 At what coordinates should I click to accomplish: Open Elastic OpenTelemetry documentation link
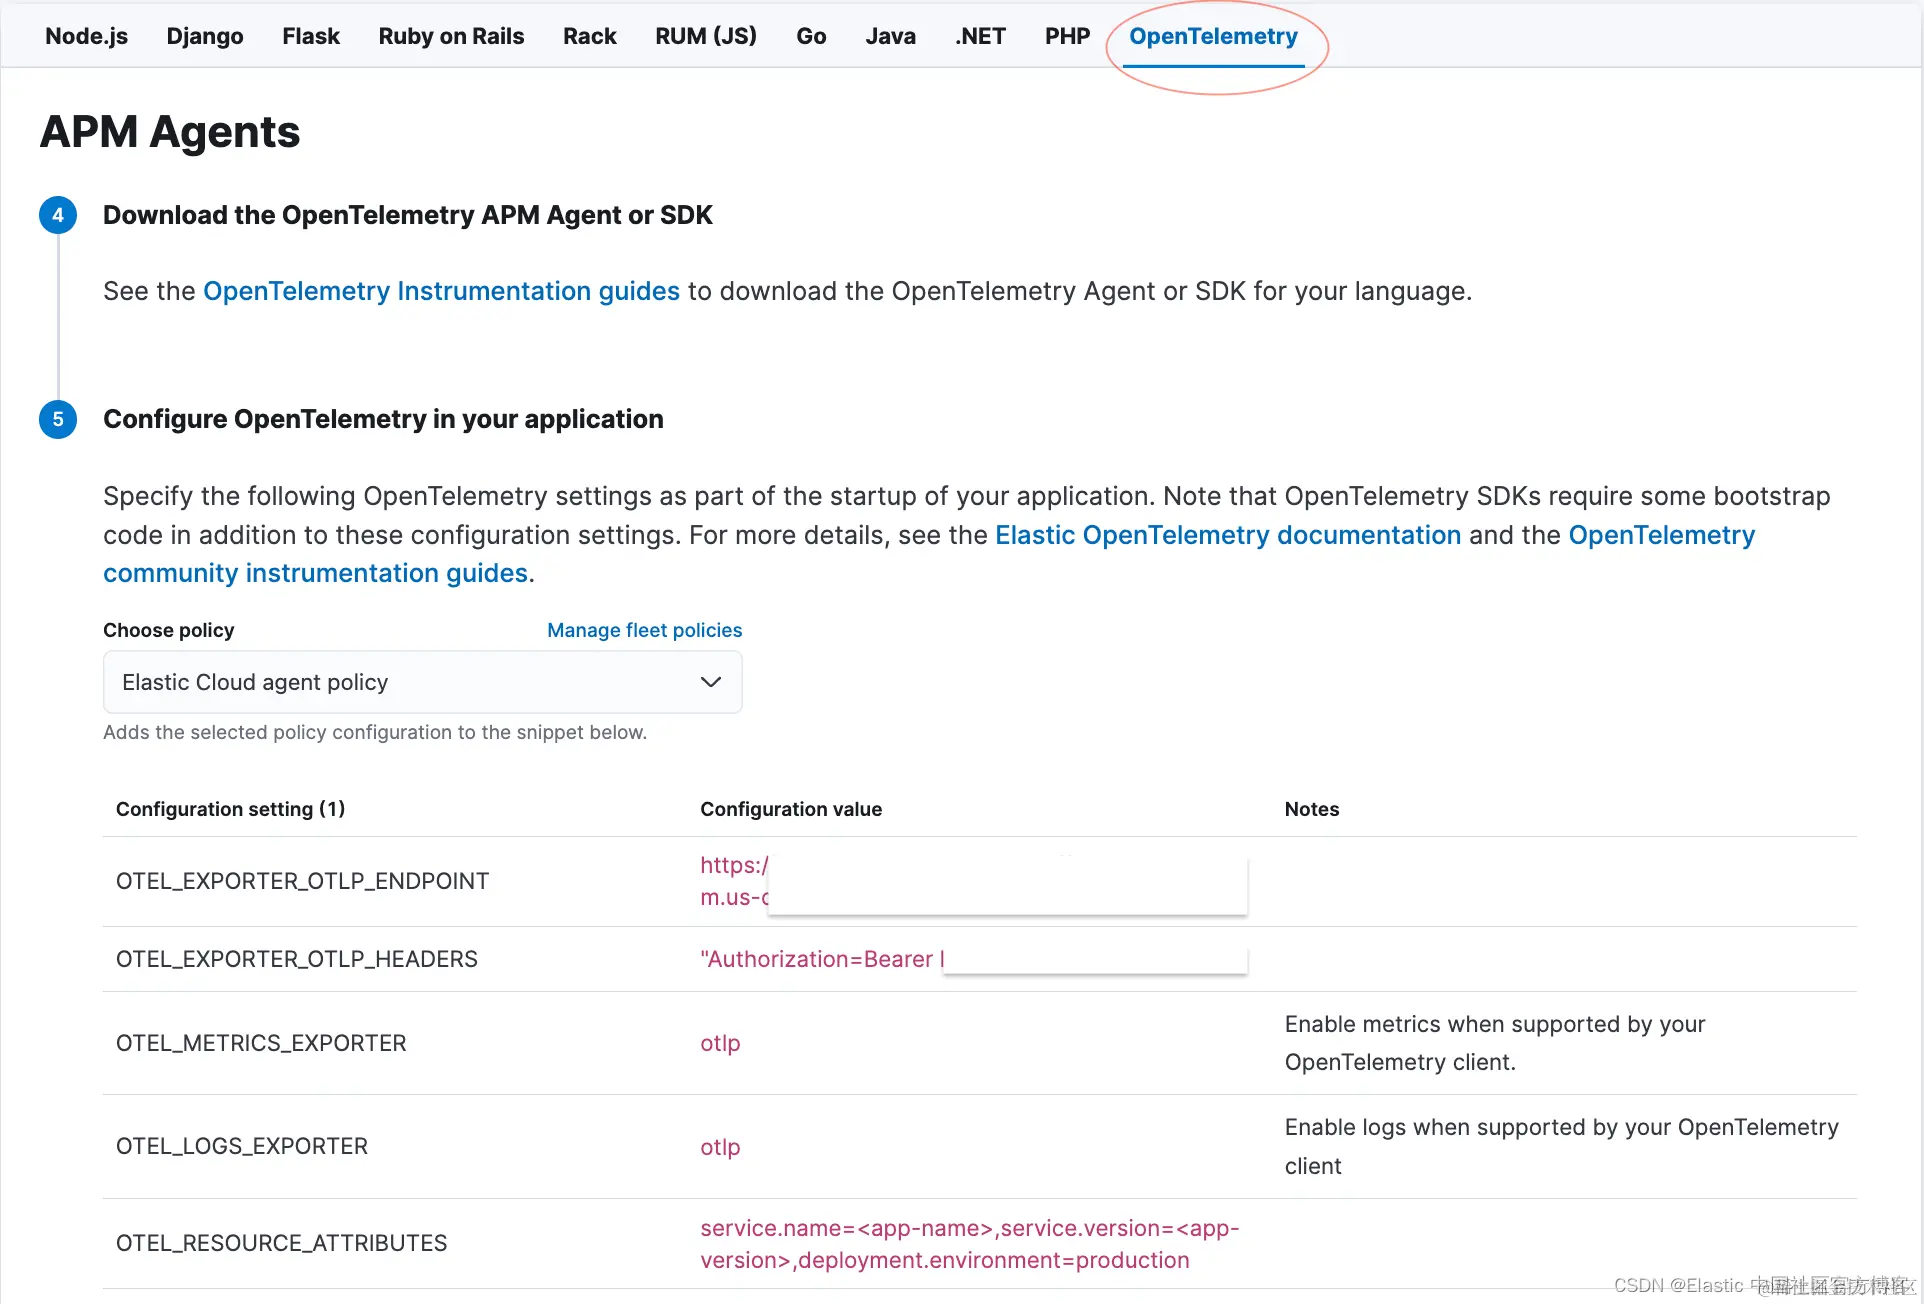click(x=1228, y=535)
